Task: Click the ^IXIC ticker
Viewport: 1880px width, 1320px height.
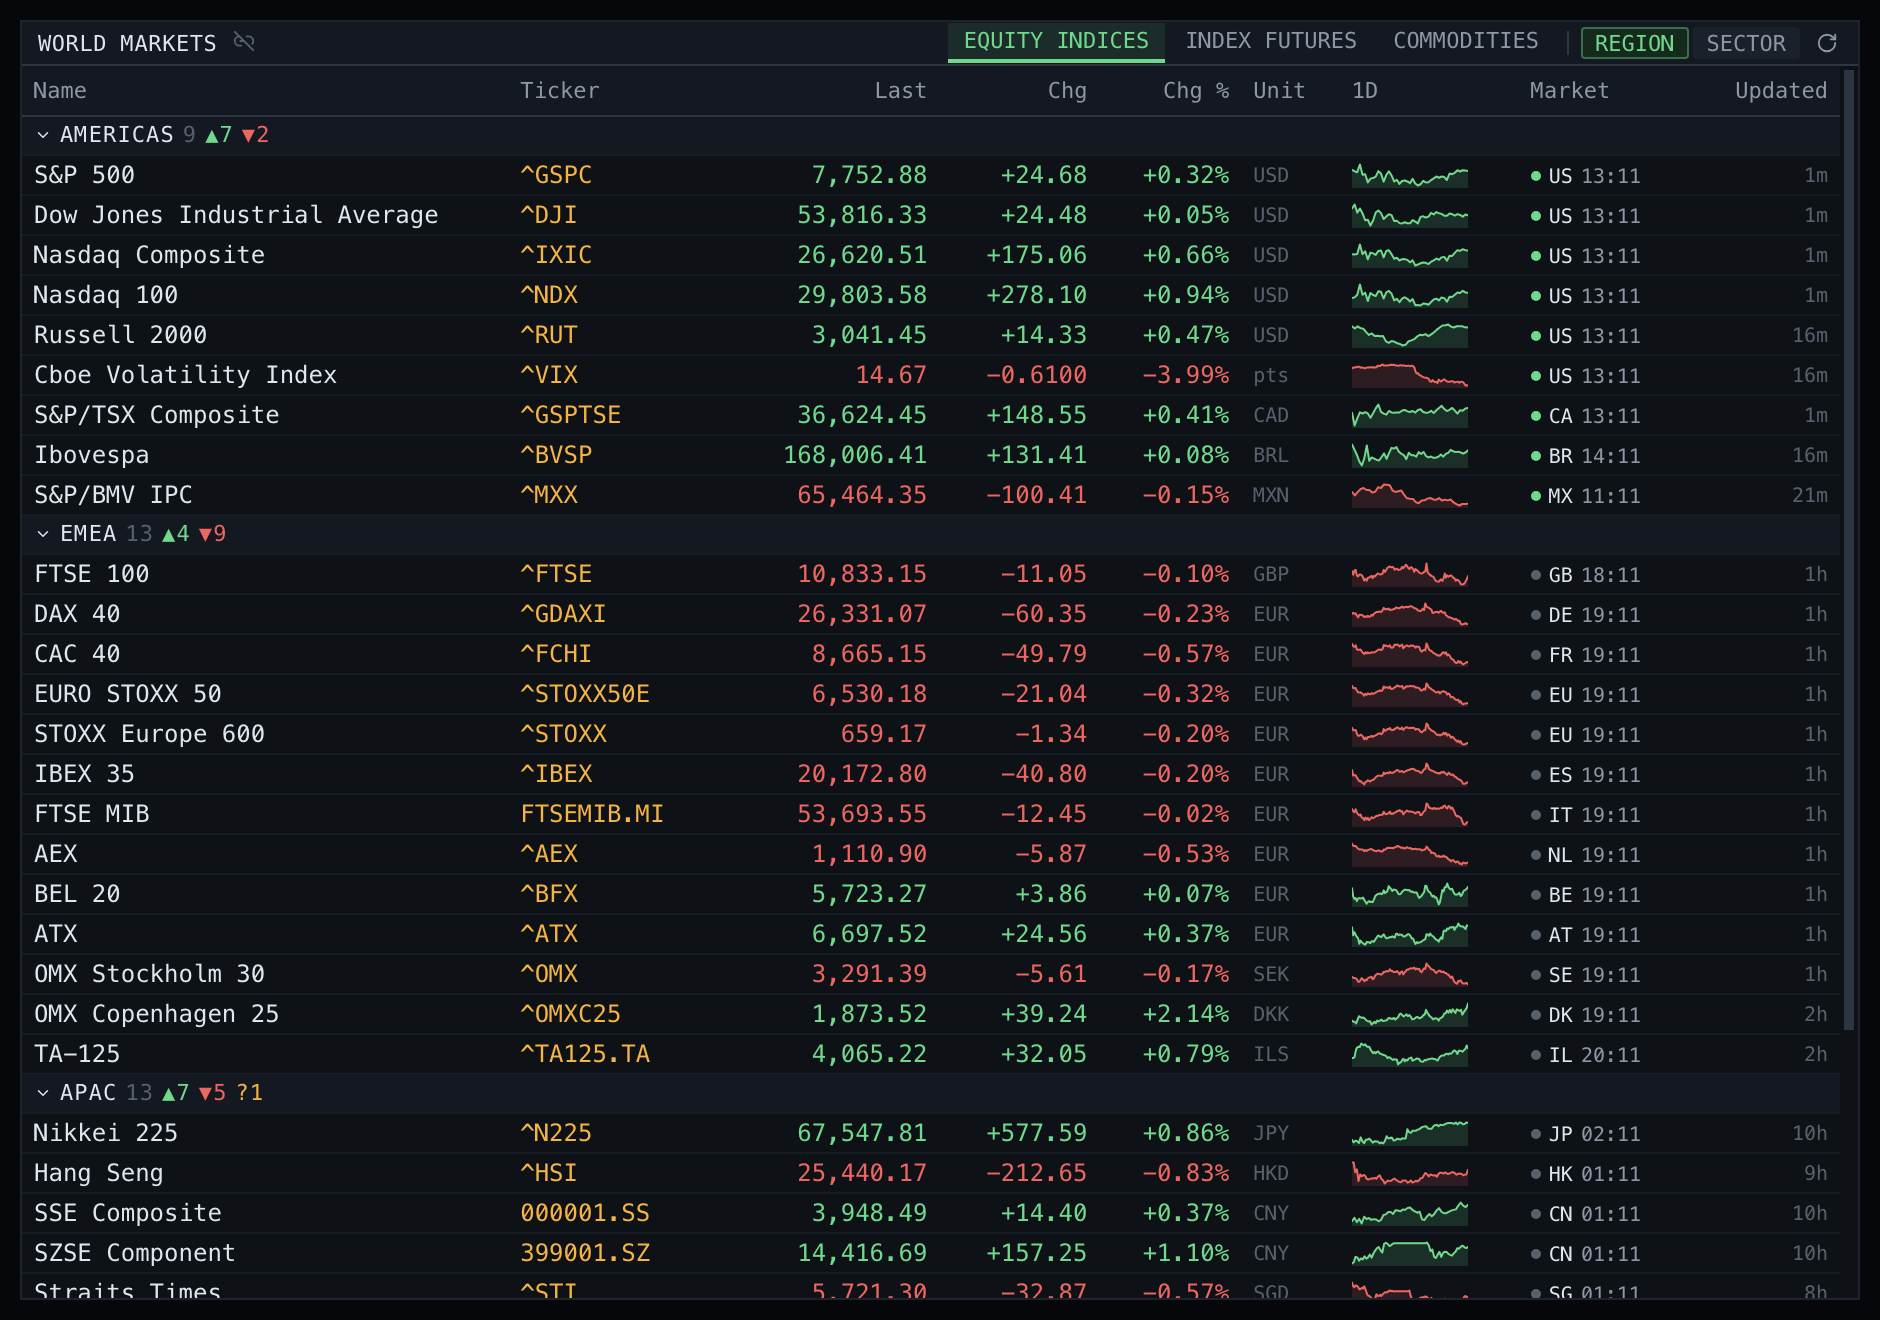Action: 556,256
